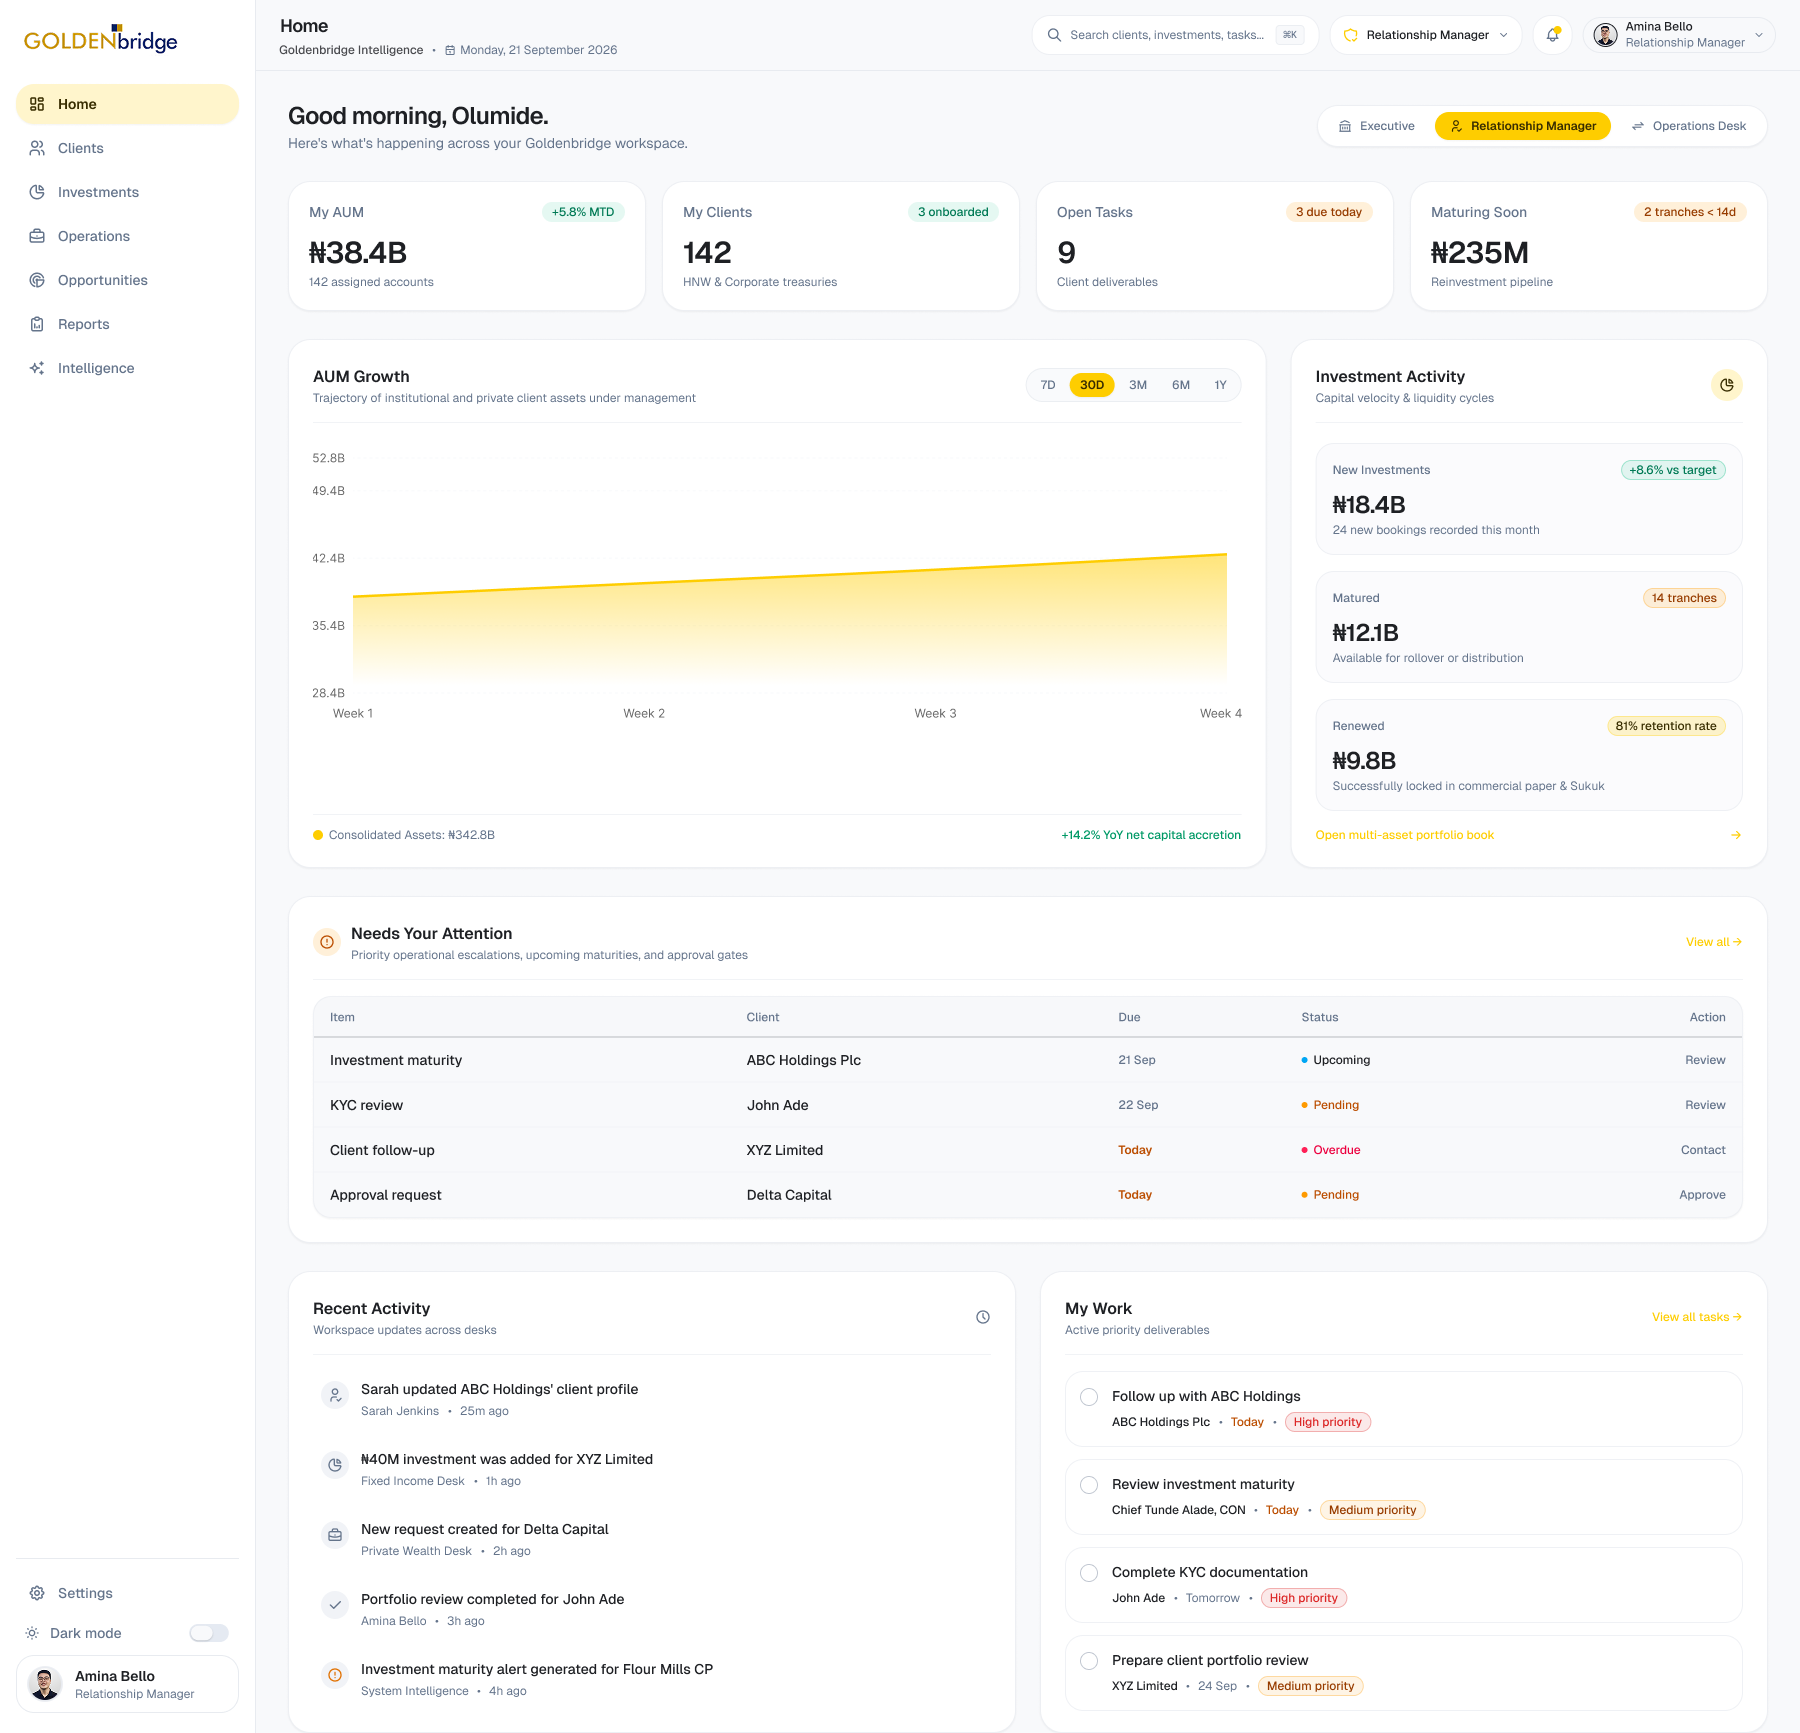
Task: Check off Prepare client portfolio review task
Action: (1090, 1661)
